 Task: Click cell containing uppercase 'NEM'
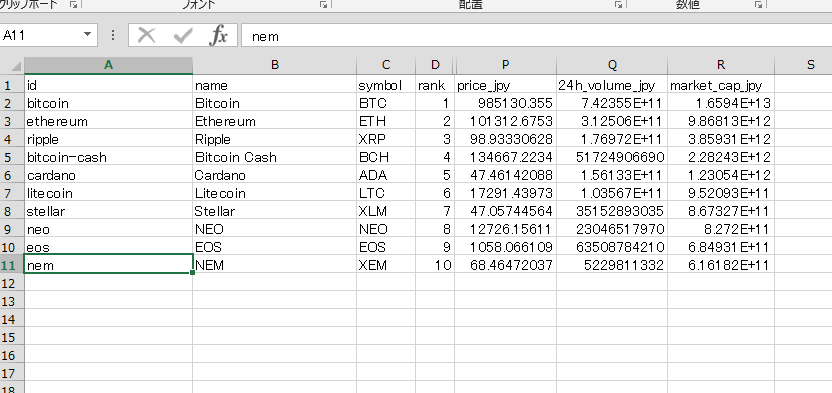pos(274,265)
